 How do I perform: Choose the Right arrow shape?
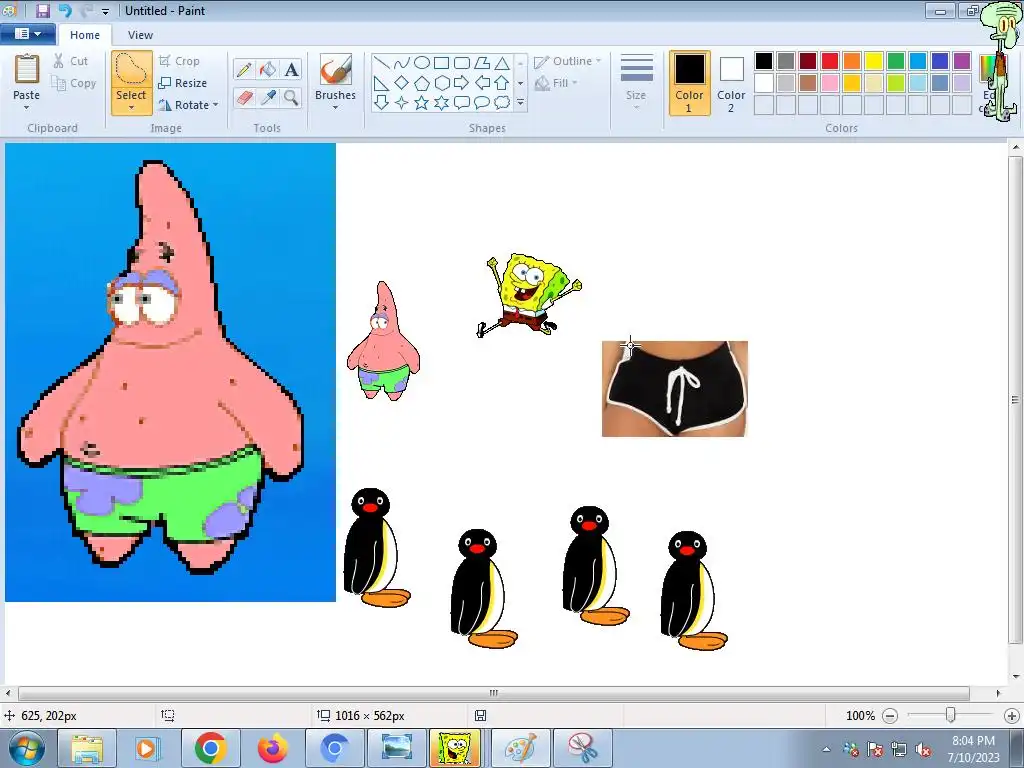(462, 83)
